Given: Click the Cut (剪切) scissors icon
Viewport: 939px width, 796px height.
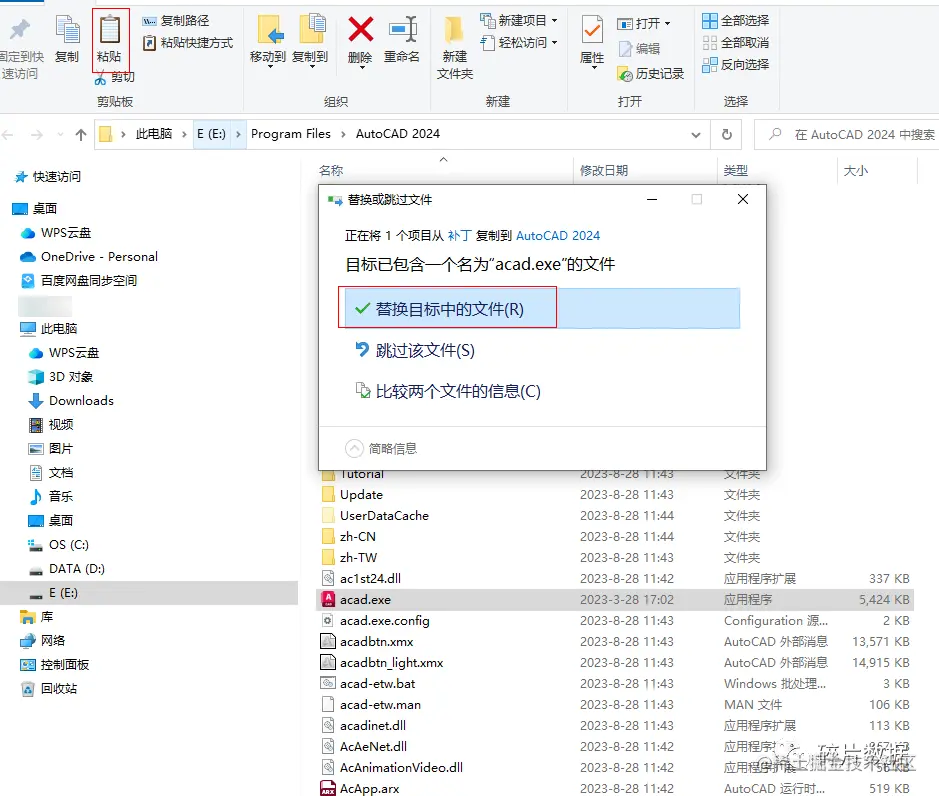Looking at the screenshot, I should click(x=101, y=77).
